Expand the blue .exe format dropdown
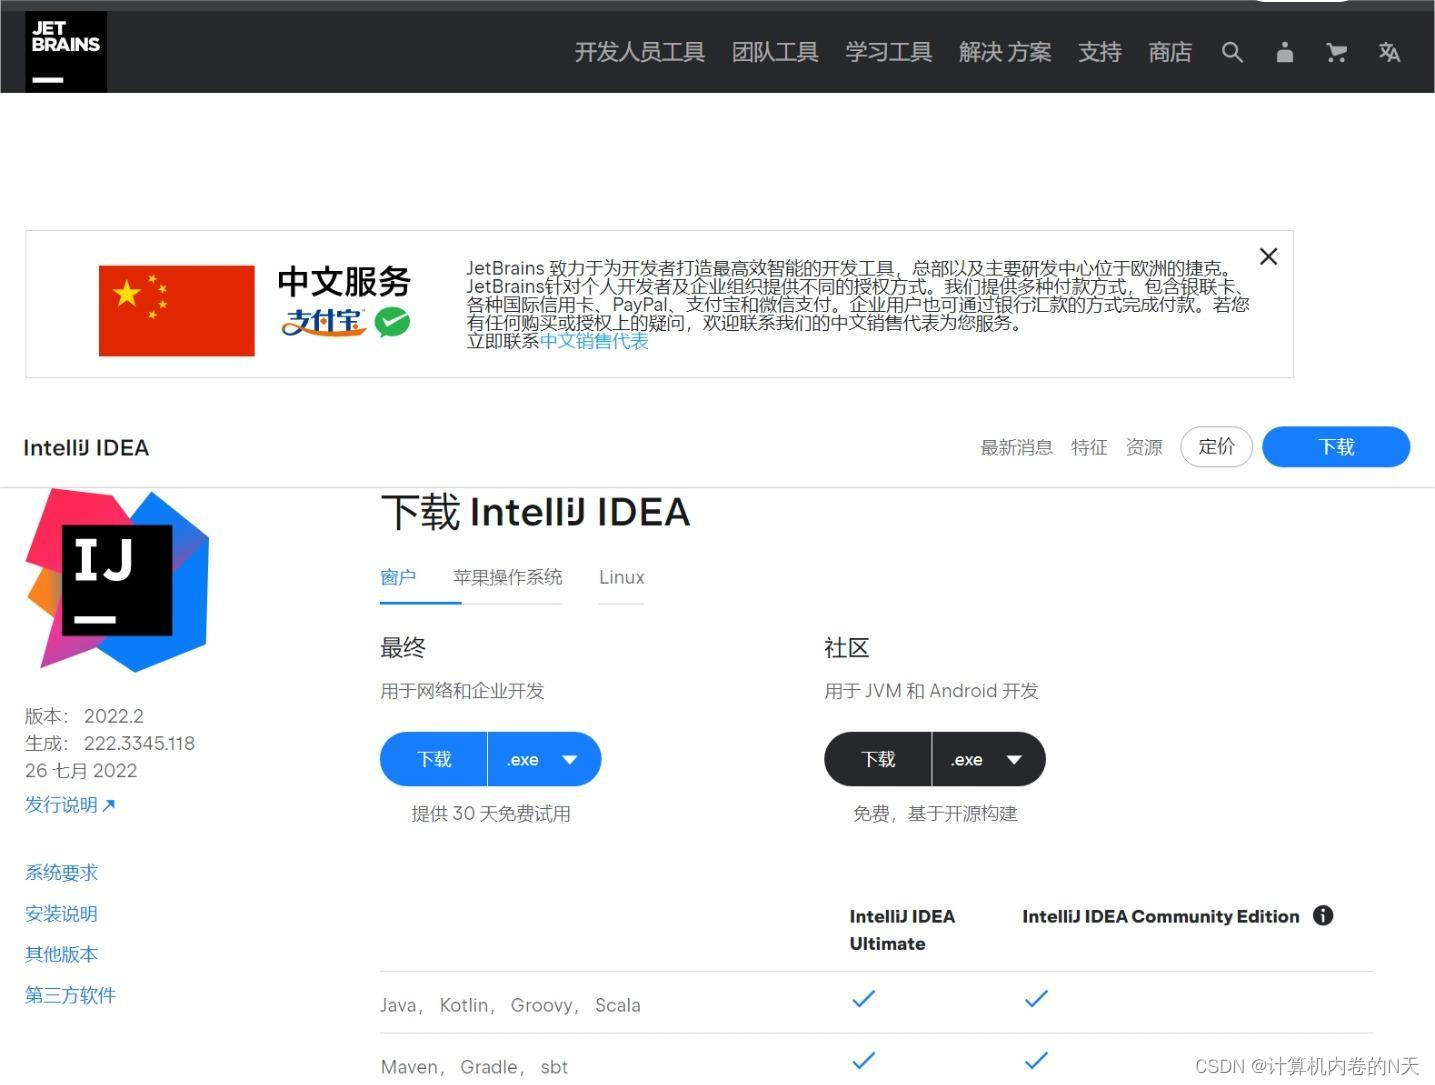Screen dimensions: 1435x1085 (x=545, y=759)
